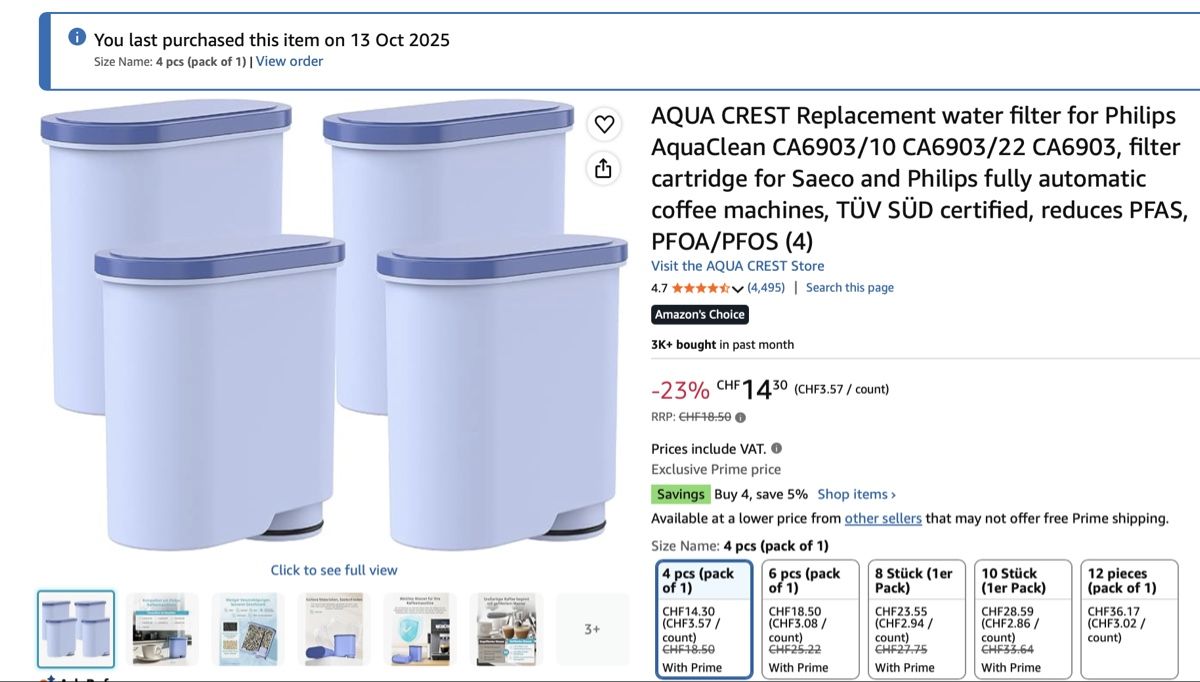Click info icon next to Prices include VAT
1200x682 pixels.
tap(776, 449)
